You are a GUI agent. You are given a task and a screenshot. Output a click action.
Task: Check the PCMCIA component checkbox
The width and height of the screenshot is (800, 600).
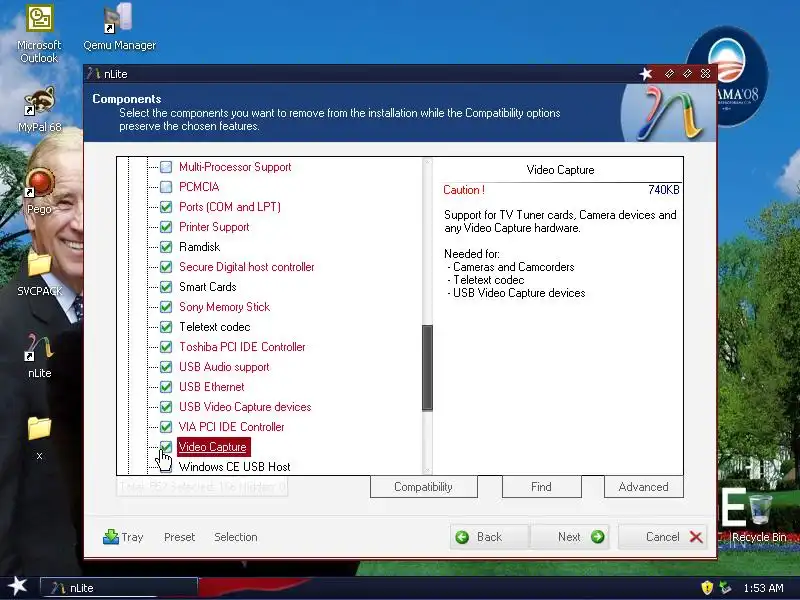click(166, 187)
